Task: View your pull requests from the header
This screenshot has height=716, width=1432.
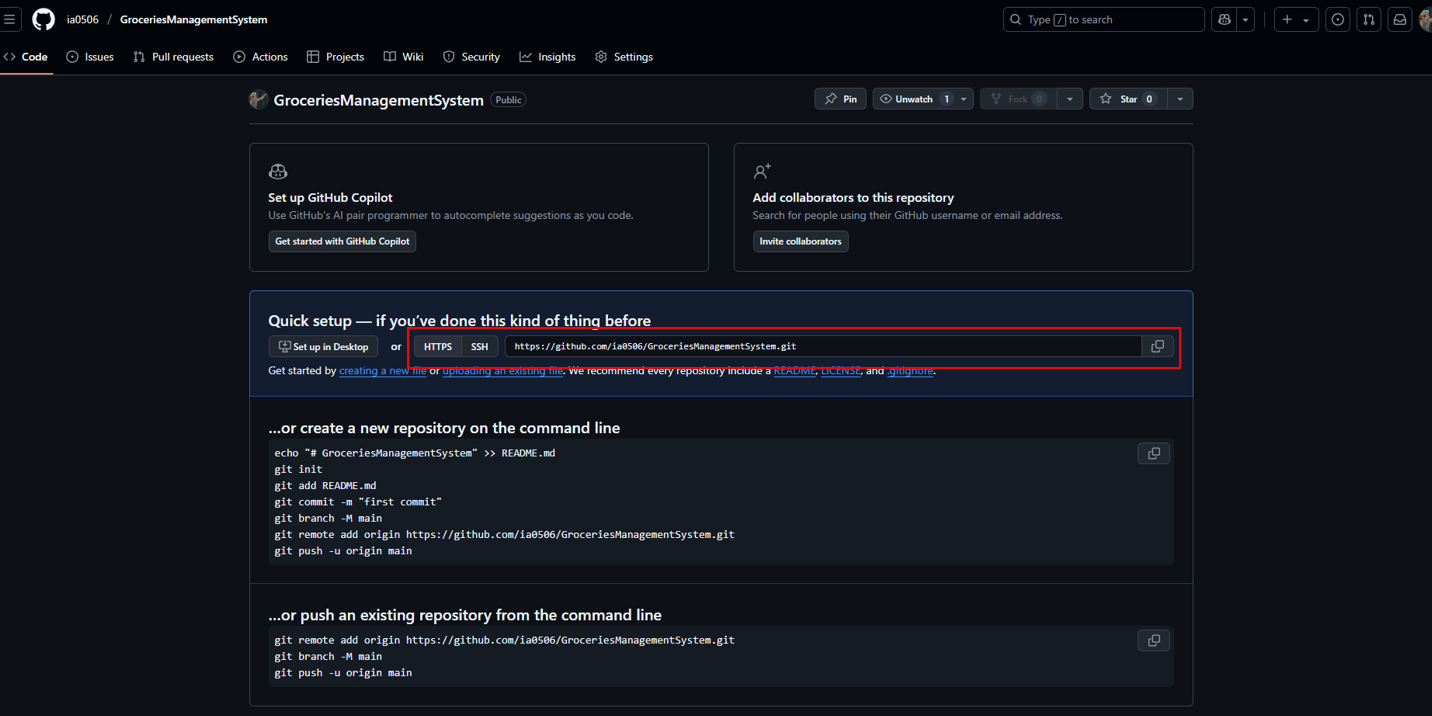Action: pos(1368,19)
